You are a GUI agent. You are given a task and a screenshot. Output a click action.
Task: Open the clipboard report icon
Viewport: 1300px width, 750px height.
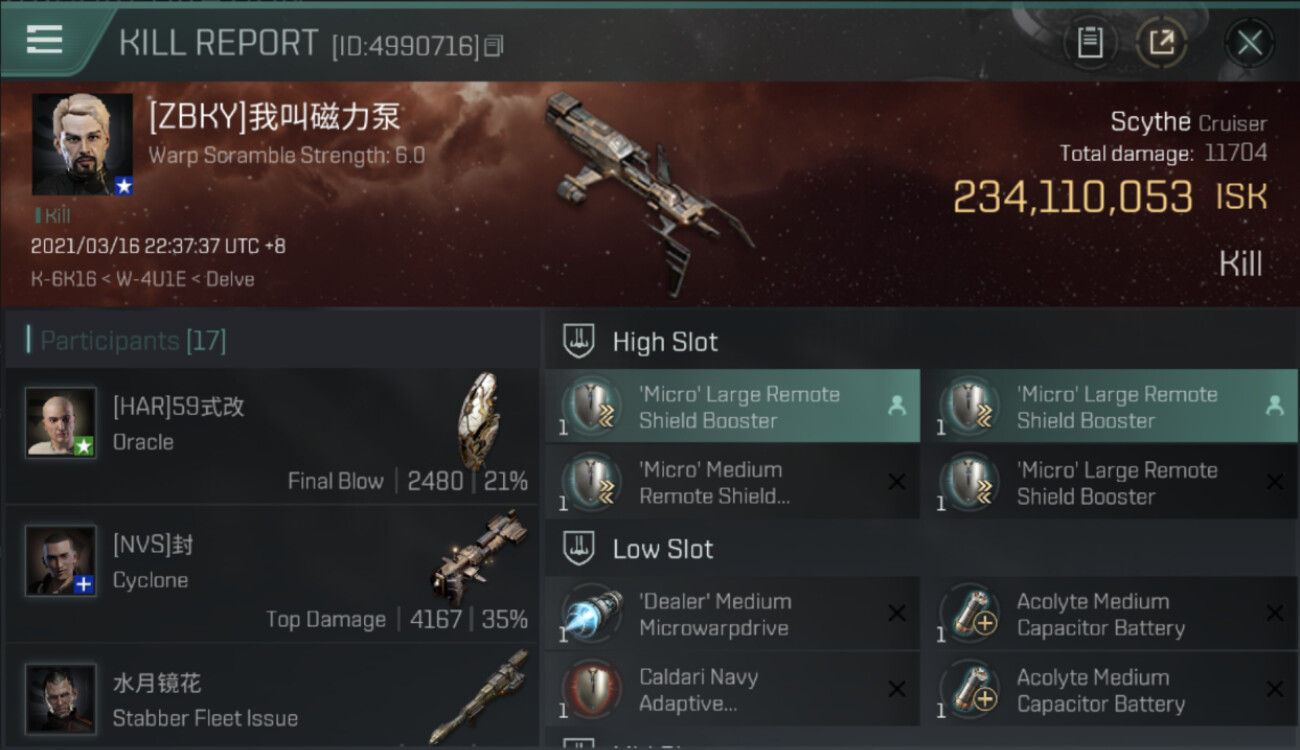coord(1090,43)
